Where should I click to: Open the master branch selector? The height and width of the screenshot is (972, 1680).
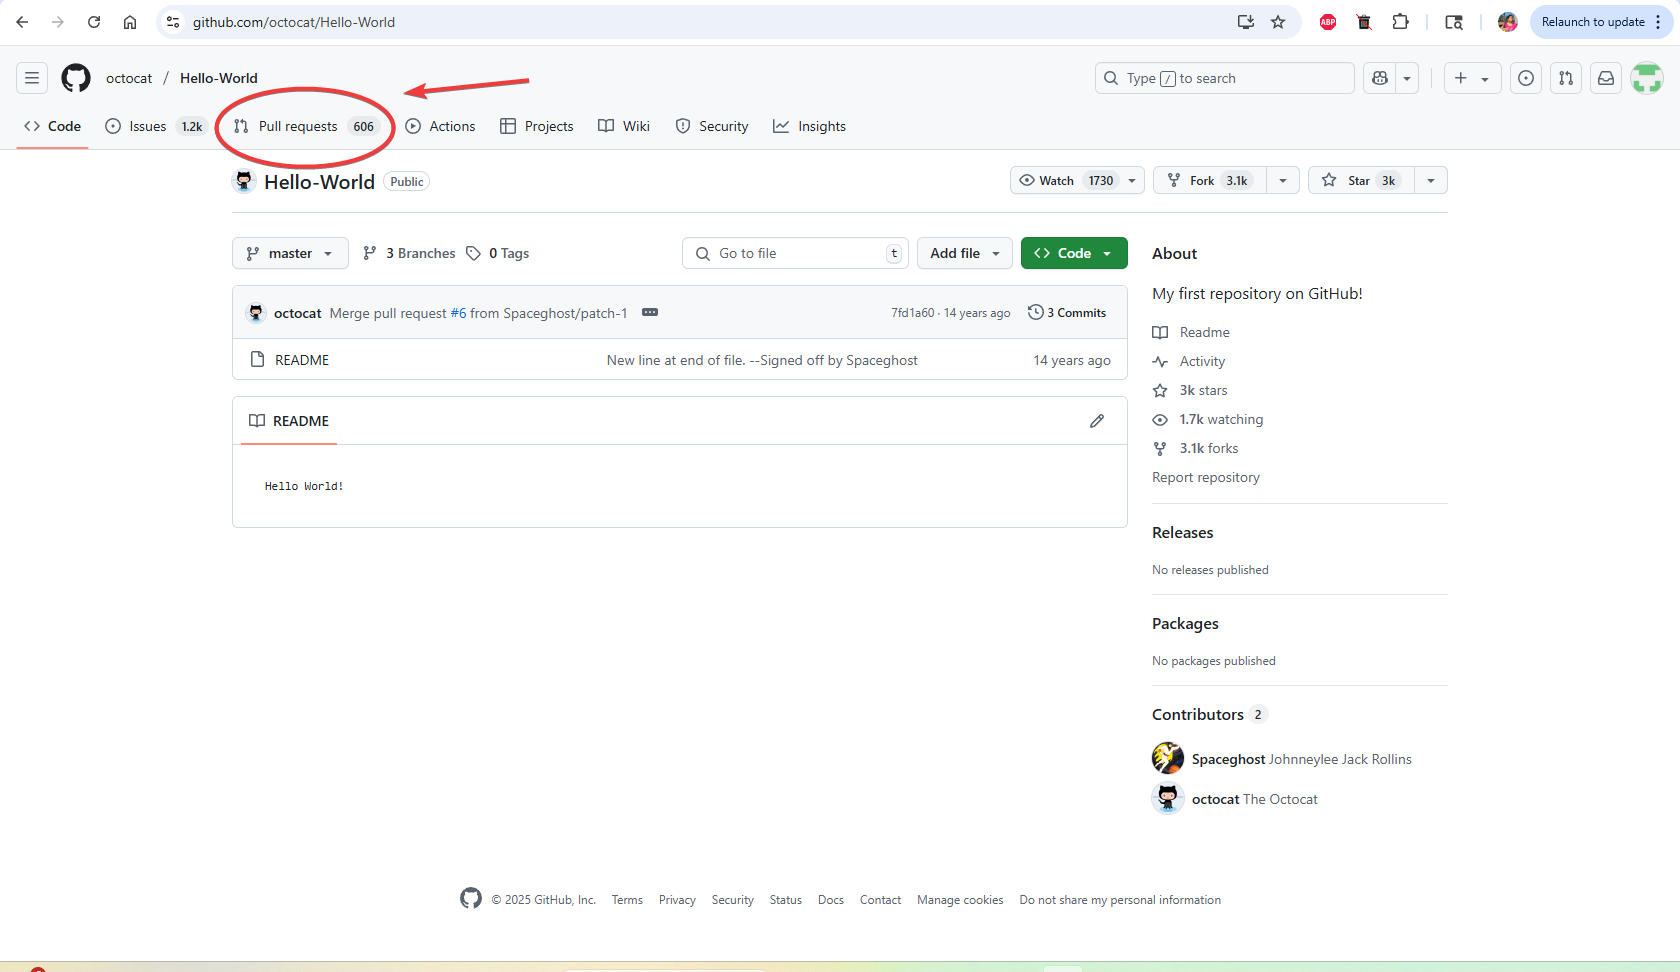[290, 253]
